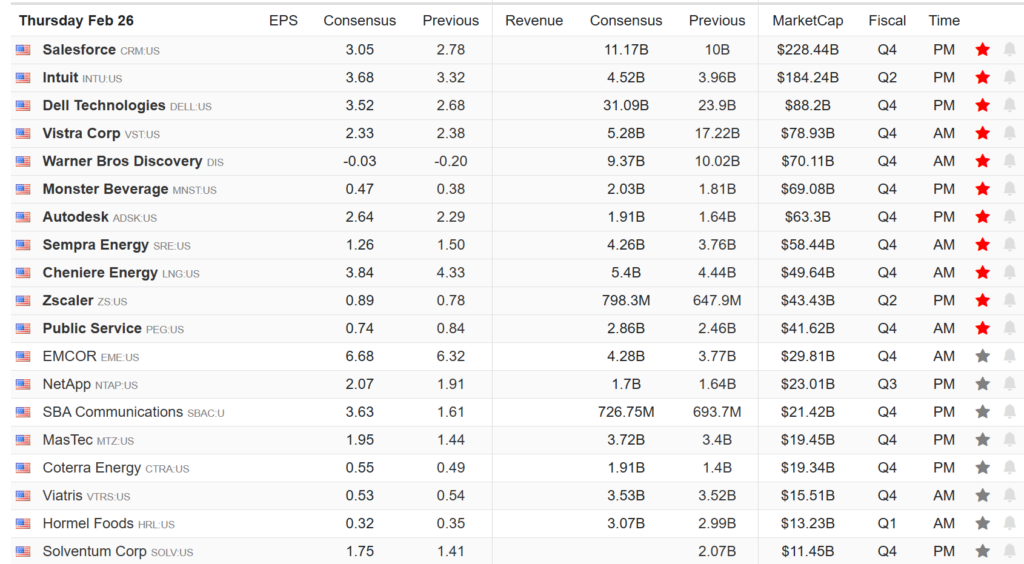Open the Autodesk company page
1024x564 pixels.
(75, 217)
